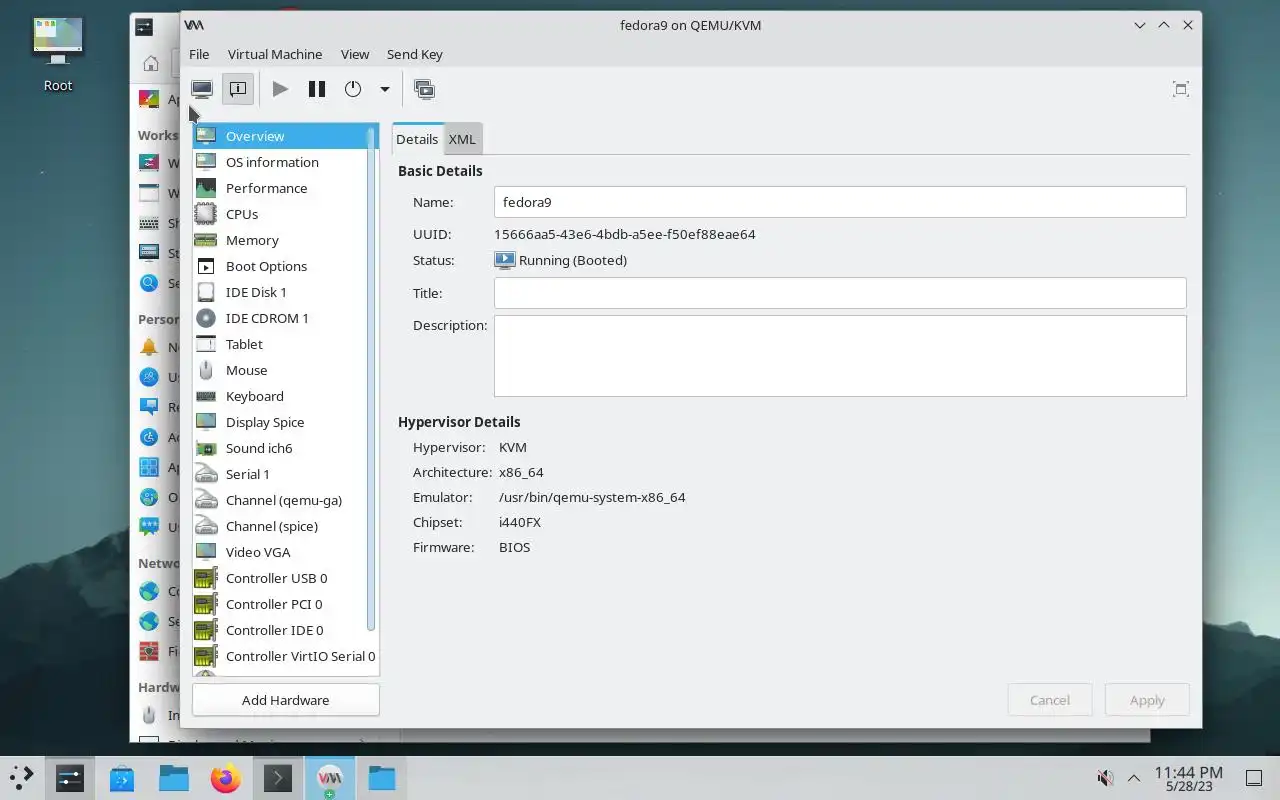
Task: Click the Run virtual machine play button
Action: pos(280,89)
